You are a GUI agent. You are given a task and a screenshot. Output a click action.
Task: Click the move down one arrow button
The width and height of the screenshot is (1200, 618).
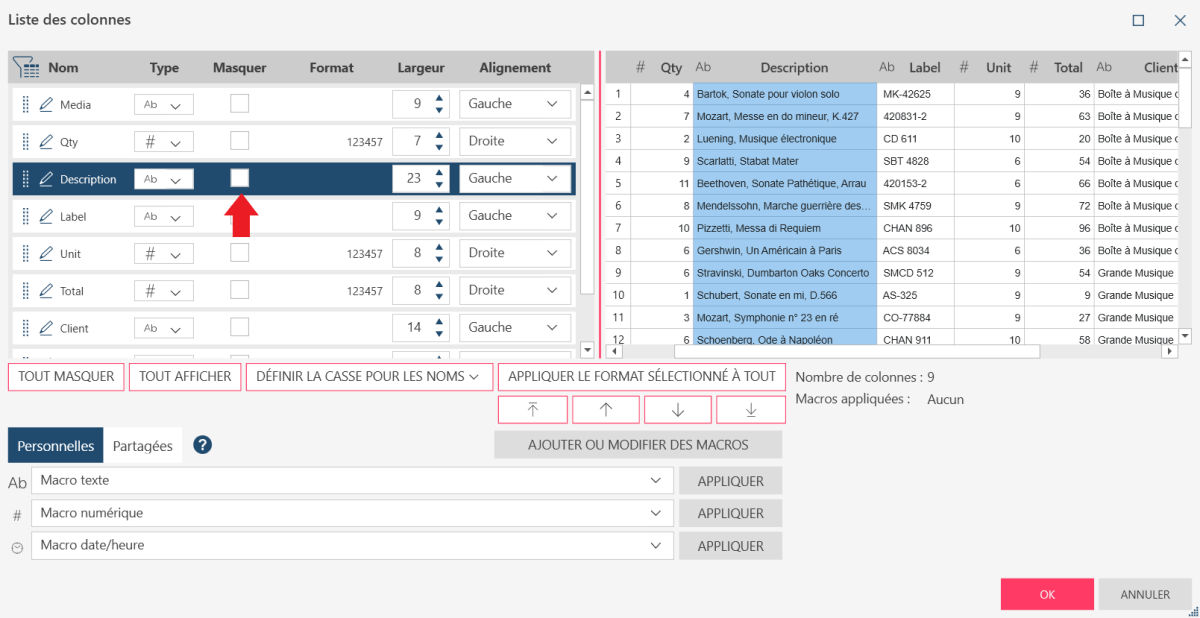pyautogui.click(x=678, y=410)
